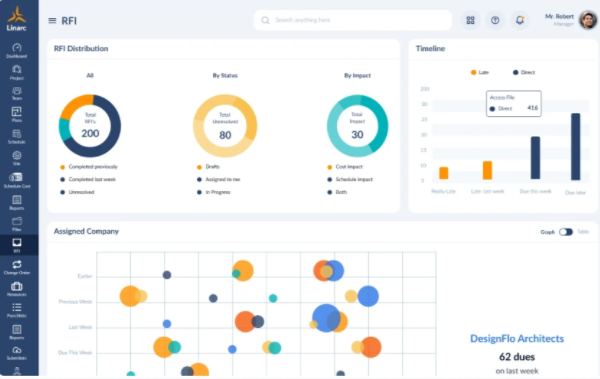600x379 pixels.
Task: Toggle the Graph/Table switch
Action: 566,232
